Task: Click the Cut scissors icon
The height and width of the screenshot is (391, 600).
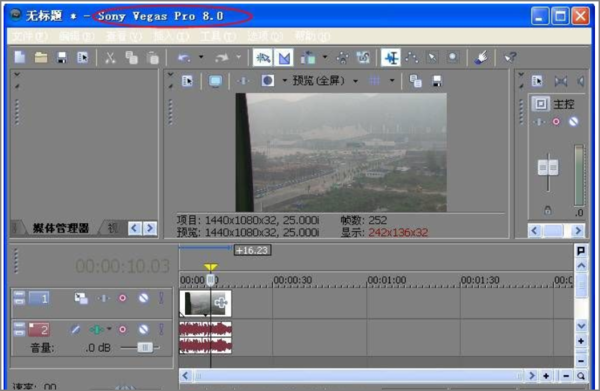Action: [110, 58]
